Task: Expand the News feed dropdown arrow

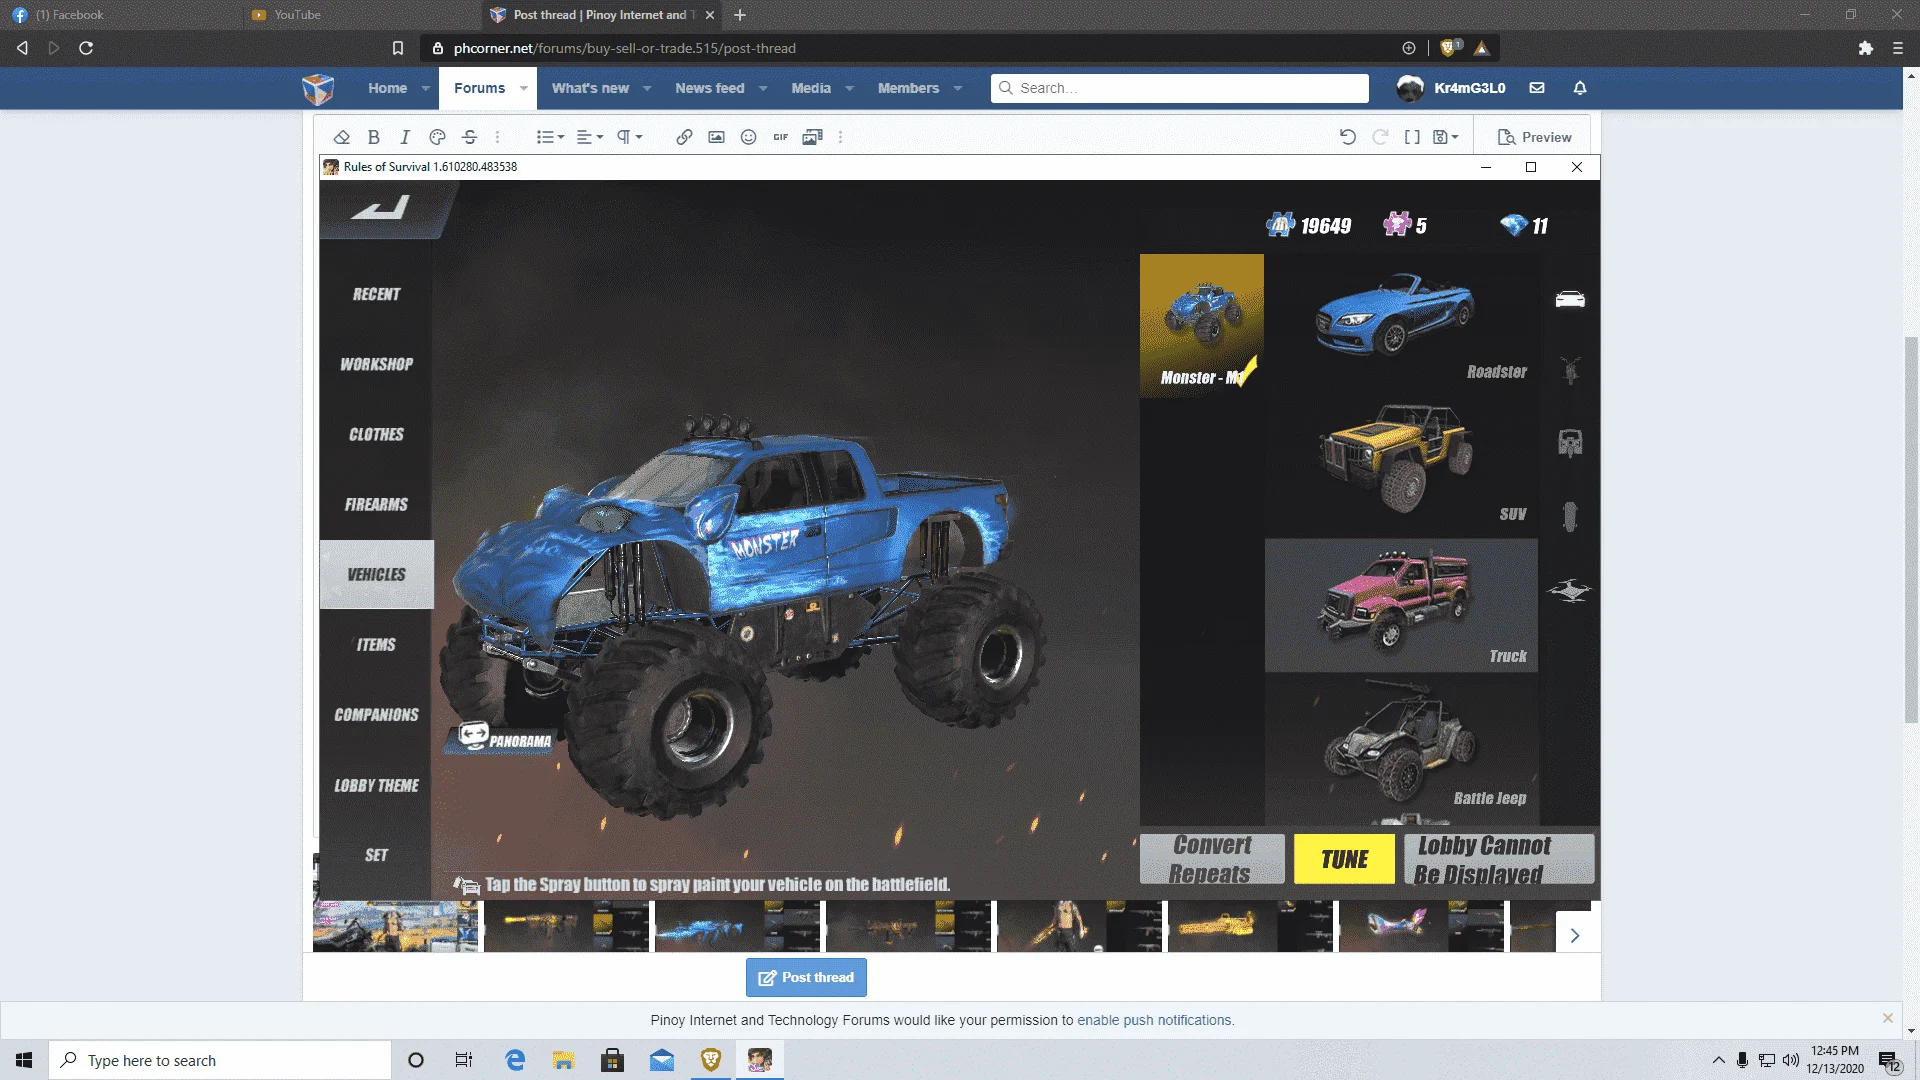Action: coord(763,88)
